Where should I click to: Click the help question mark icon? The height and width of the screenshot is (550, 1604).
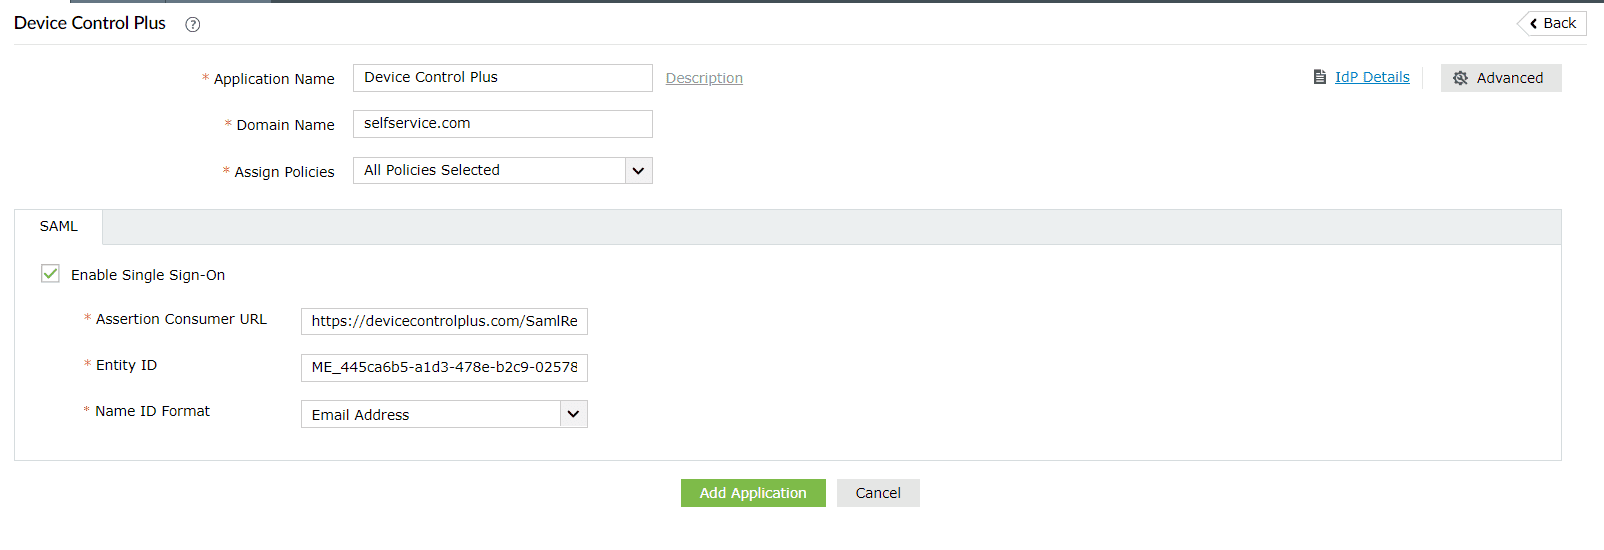pos(193,24)
